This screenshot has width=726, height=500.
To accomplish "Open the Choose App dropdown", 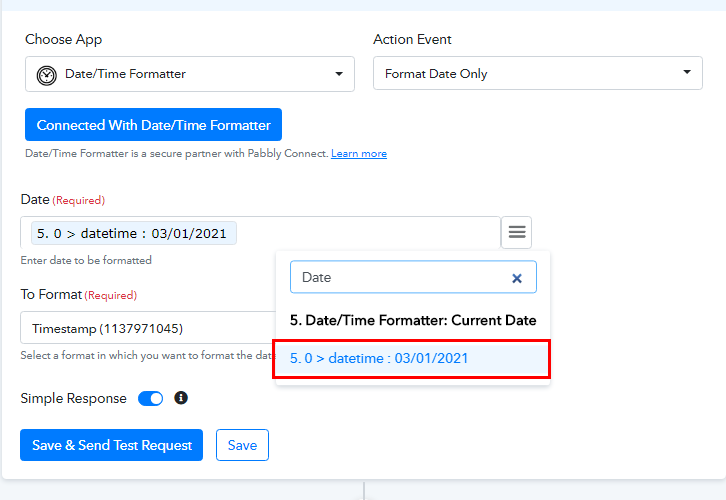I will [x=190, y=74].
